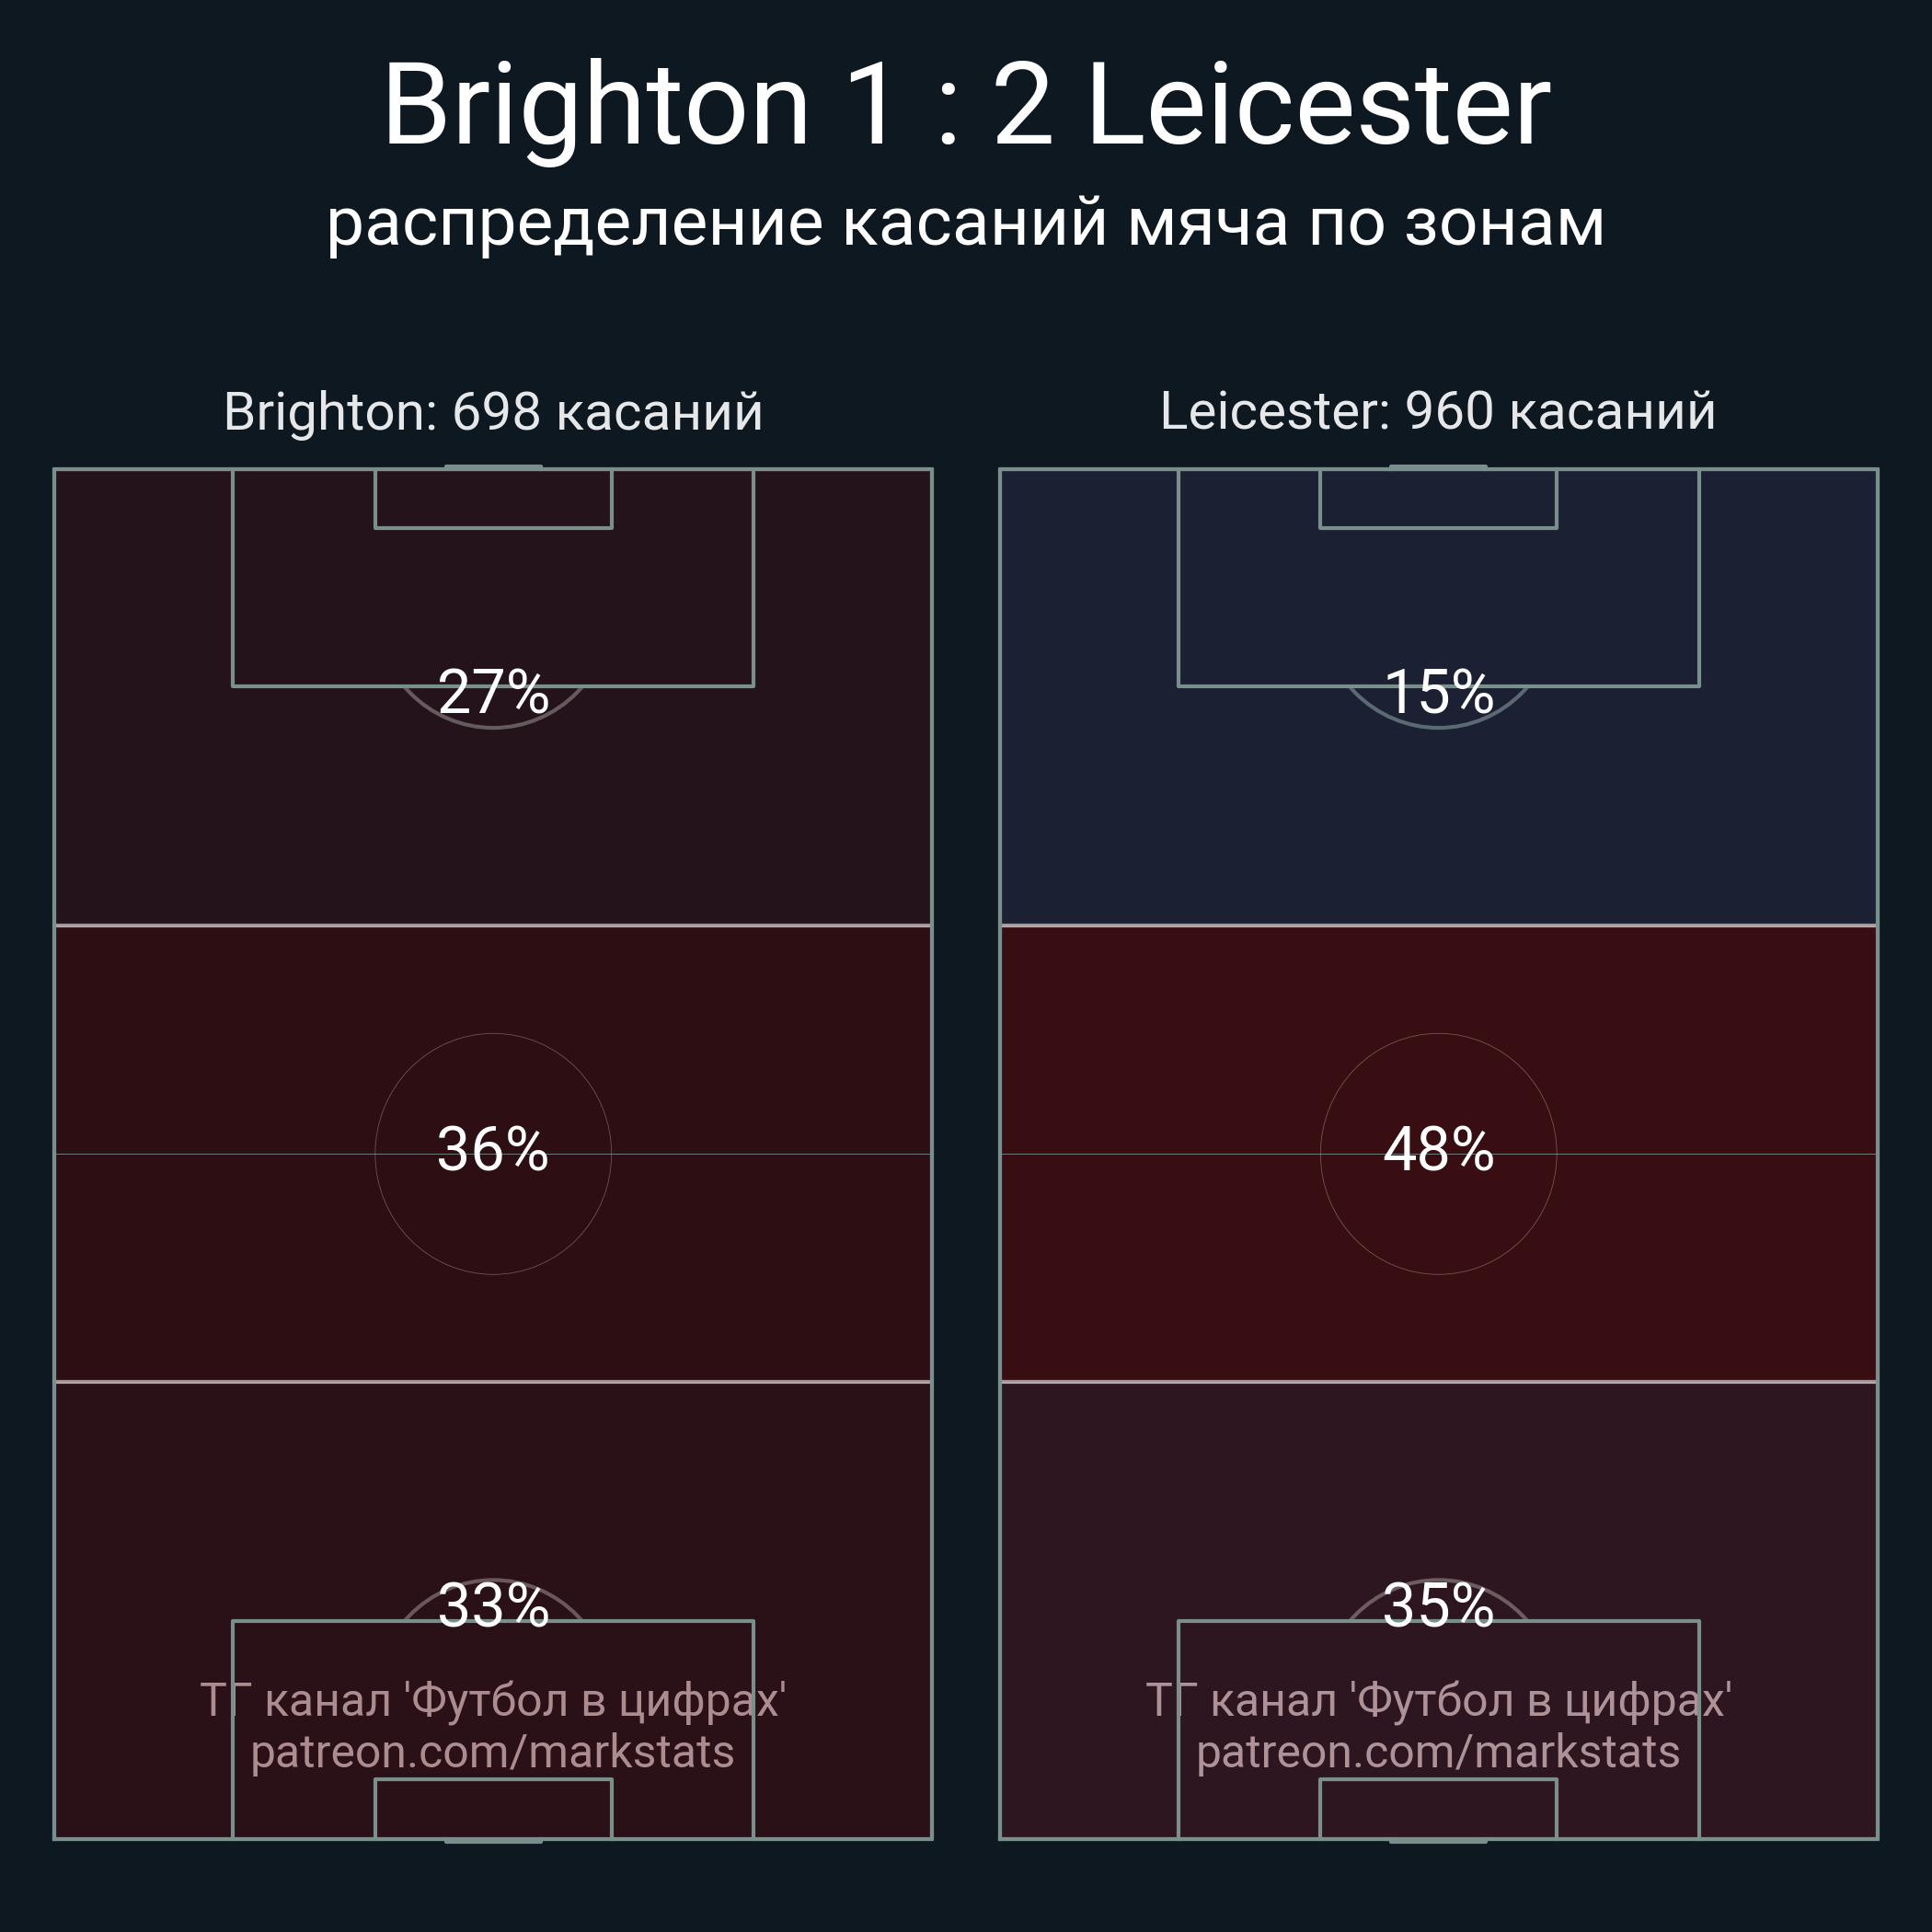Select the Brighton 698 touches label

coord(493,411)
